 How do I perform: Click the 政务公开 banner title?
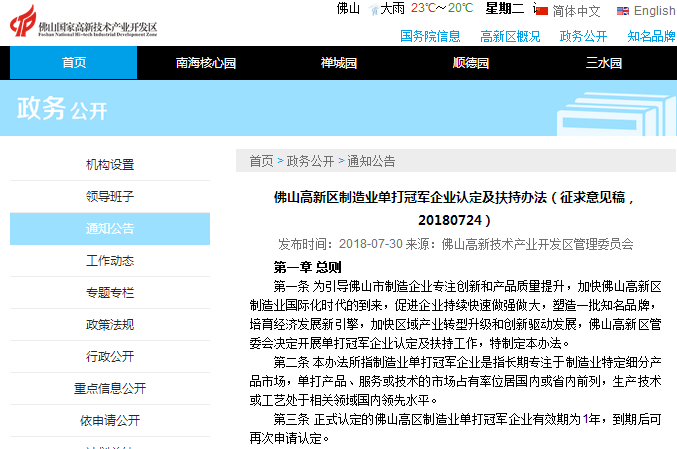[62, 109]
